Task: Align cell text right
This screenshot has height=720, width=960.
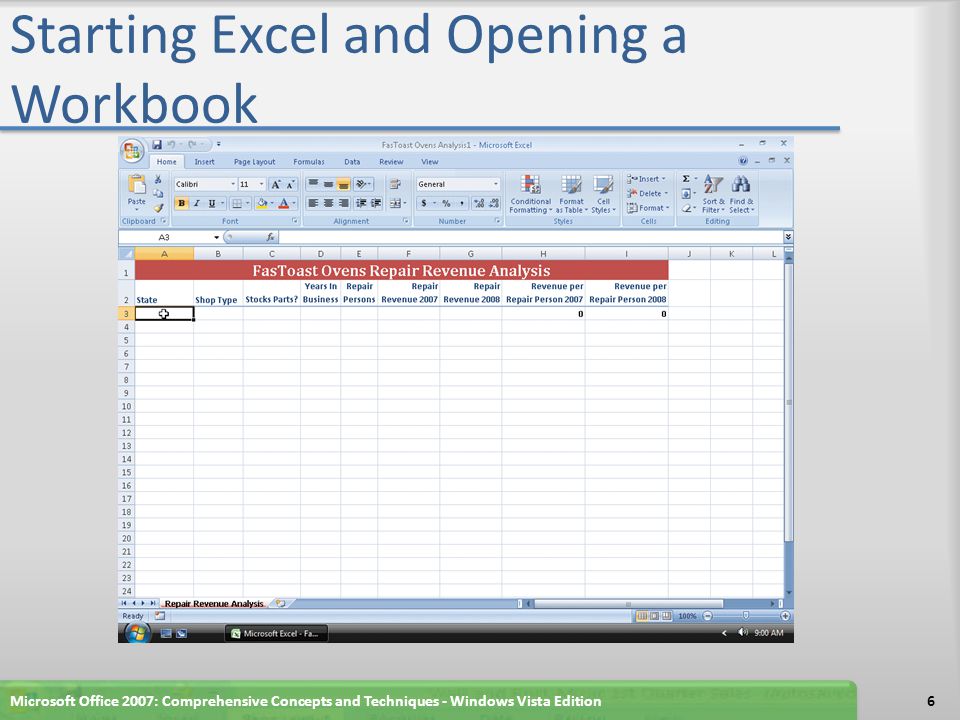Action: 343,203
